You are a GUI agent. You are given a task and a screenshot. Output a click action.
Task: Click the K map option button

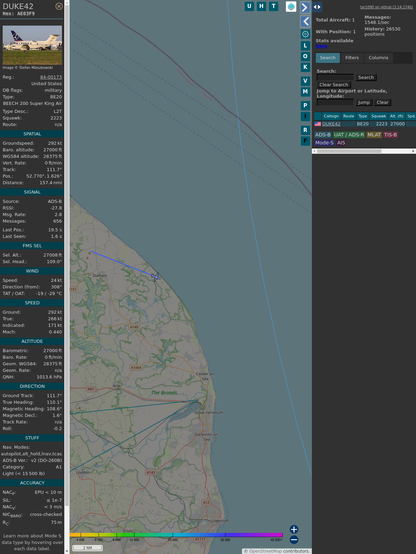pos(305,67)
